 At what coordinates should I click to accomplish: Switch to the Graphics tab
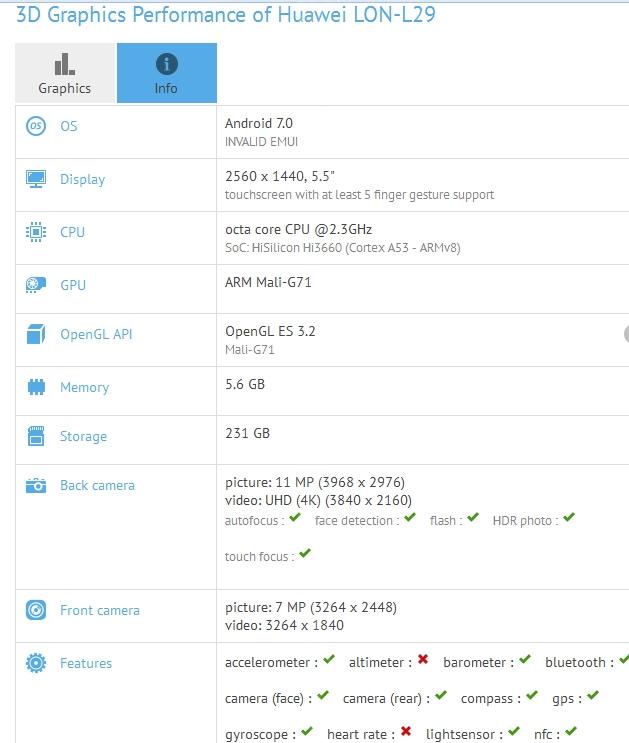[x=65, y=72]
